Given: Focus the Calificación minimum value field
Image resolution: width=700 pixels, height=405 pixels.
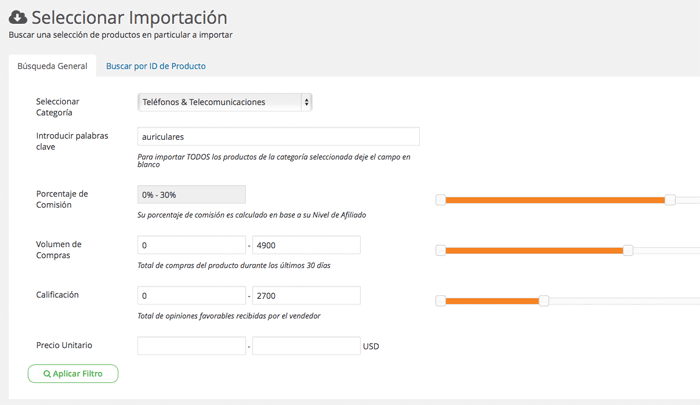Looking at the screenshot, I should 191,296.
